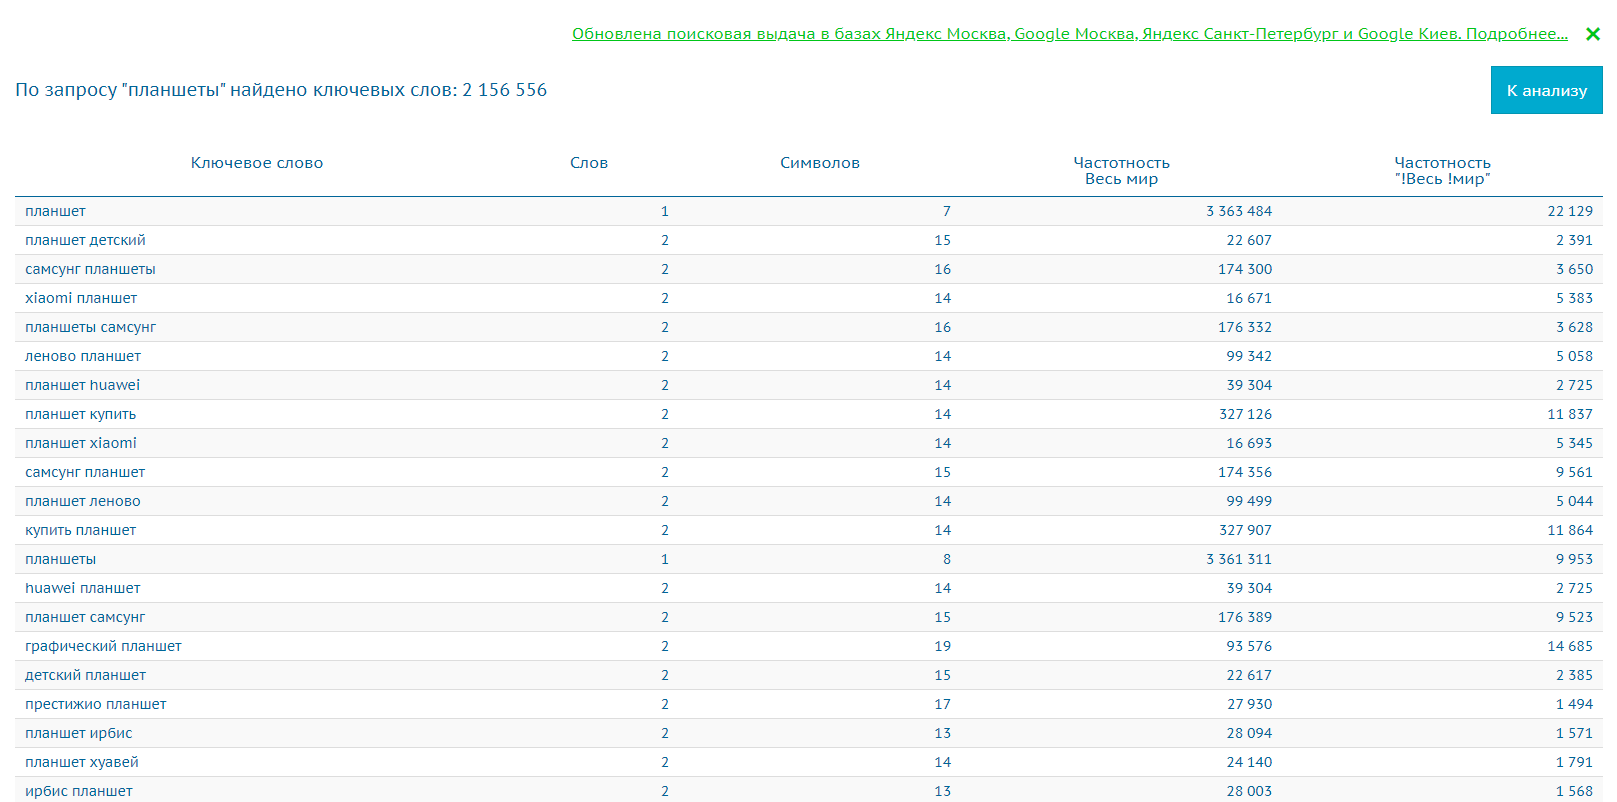Sort by 'Слов' column header
Viewport: 1617px width, 802px height.
589,163
